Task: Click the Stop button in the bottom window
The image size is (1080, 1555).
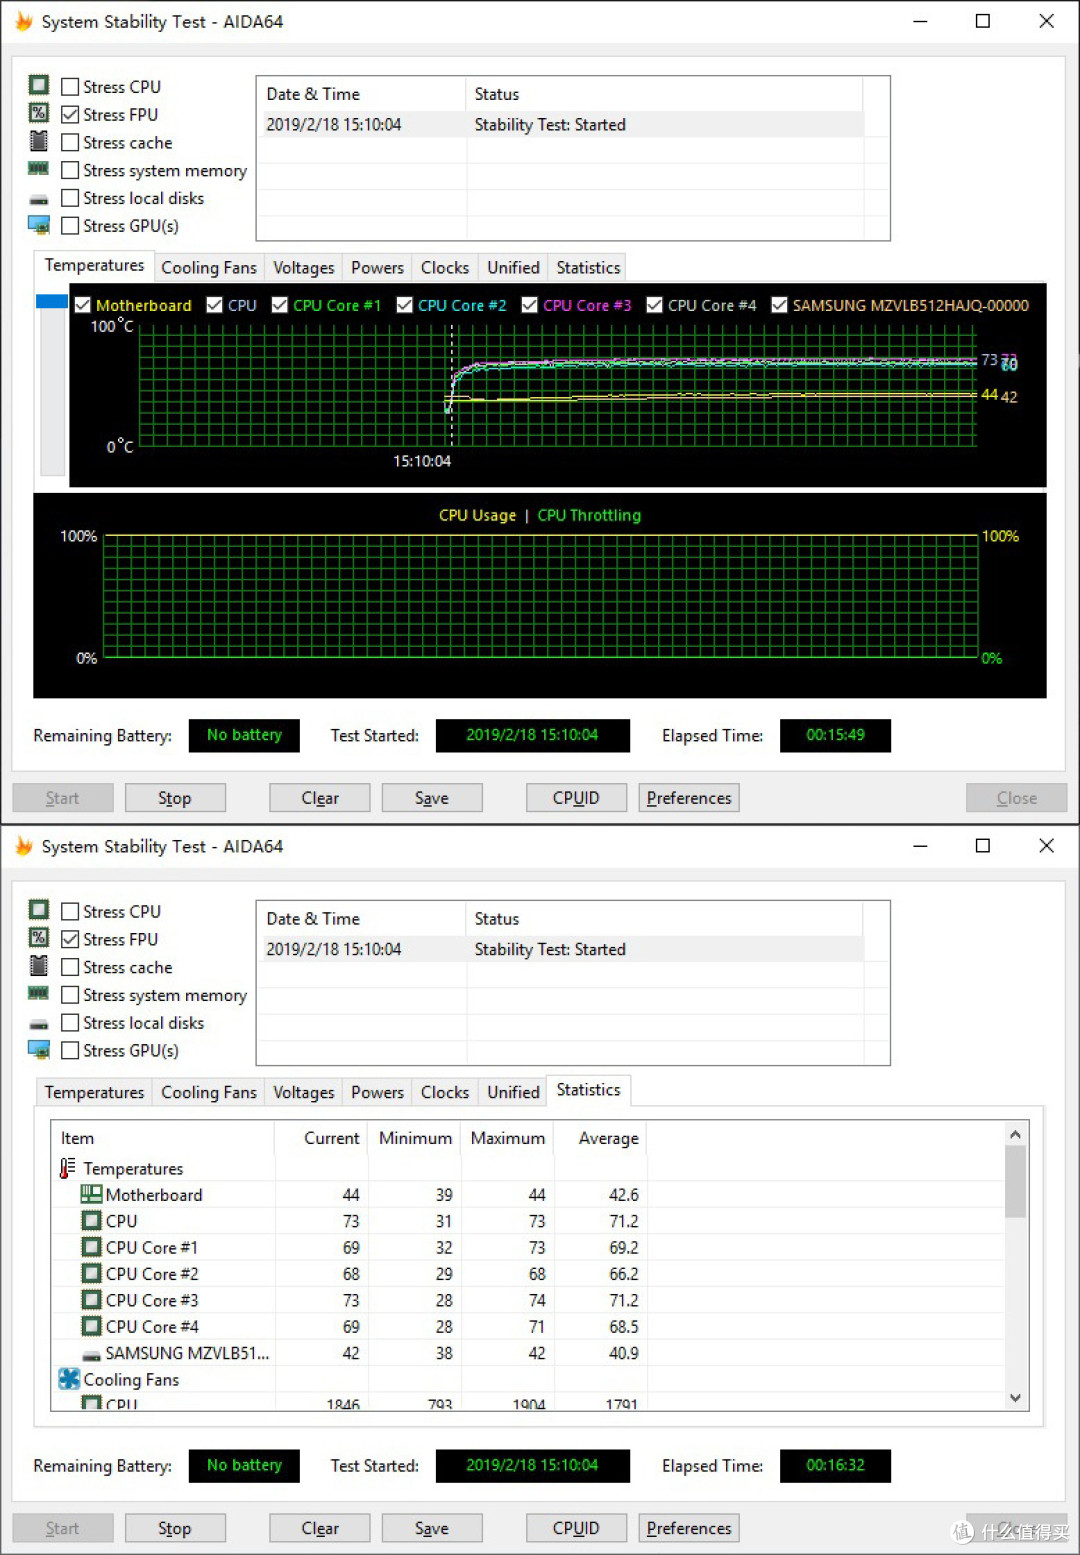Action: click(175, 1528)
